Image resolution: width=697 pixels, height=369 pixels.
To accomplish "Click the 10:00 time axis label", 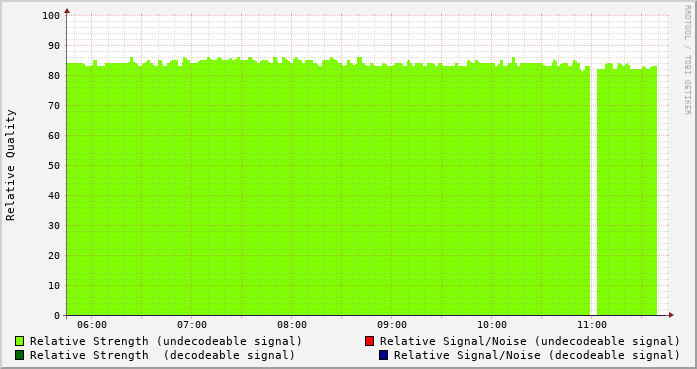I will point(492,325).
